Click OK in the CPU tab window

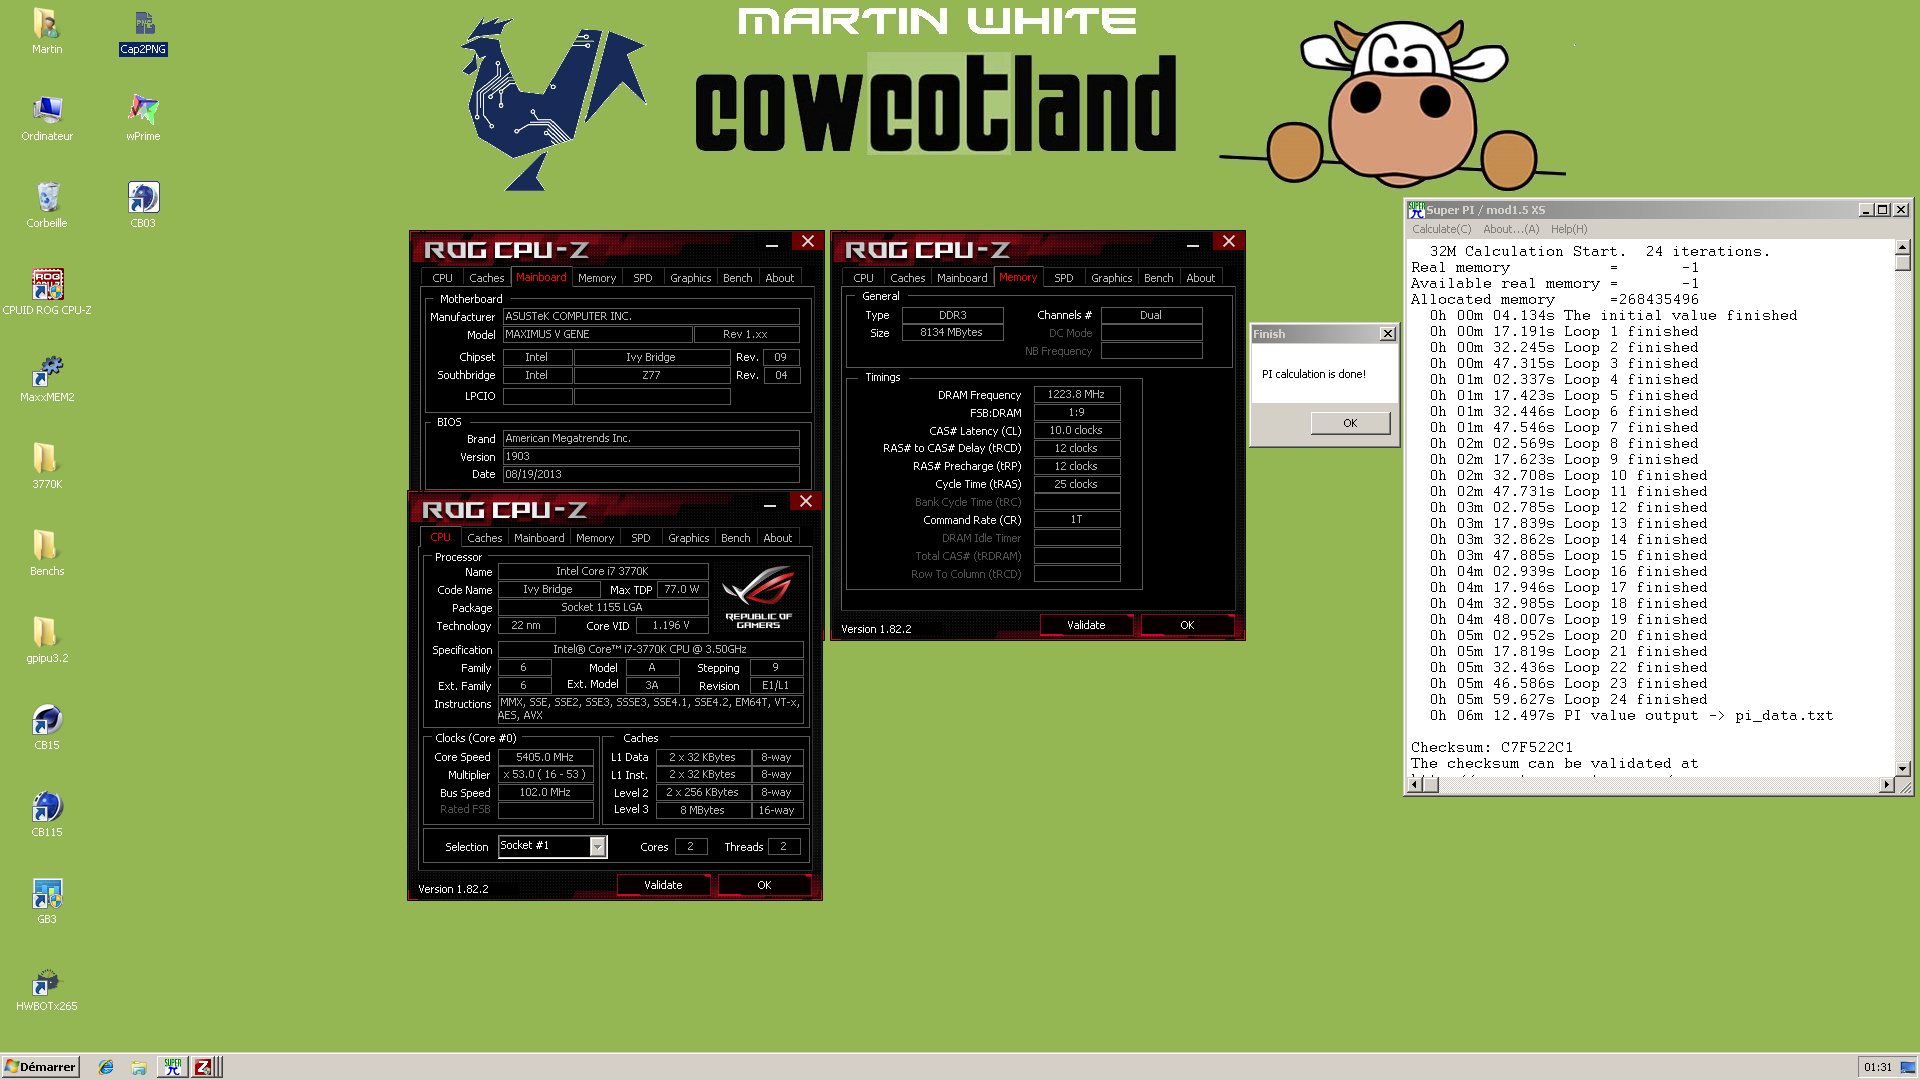pos(764,885)
